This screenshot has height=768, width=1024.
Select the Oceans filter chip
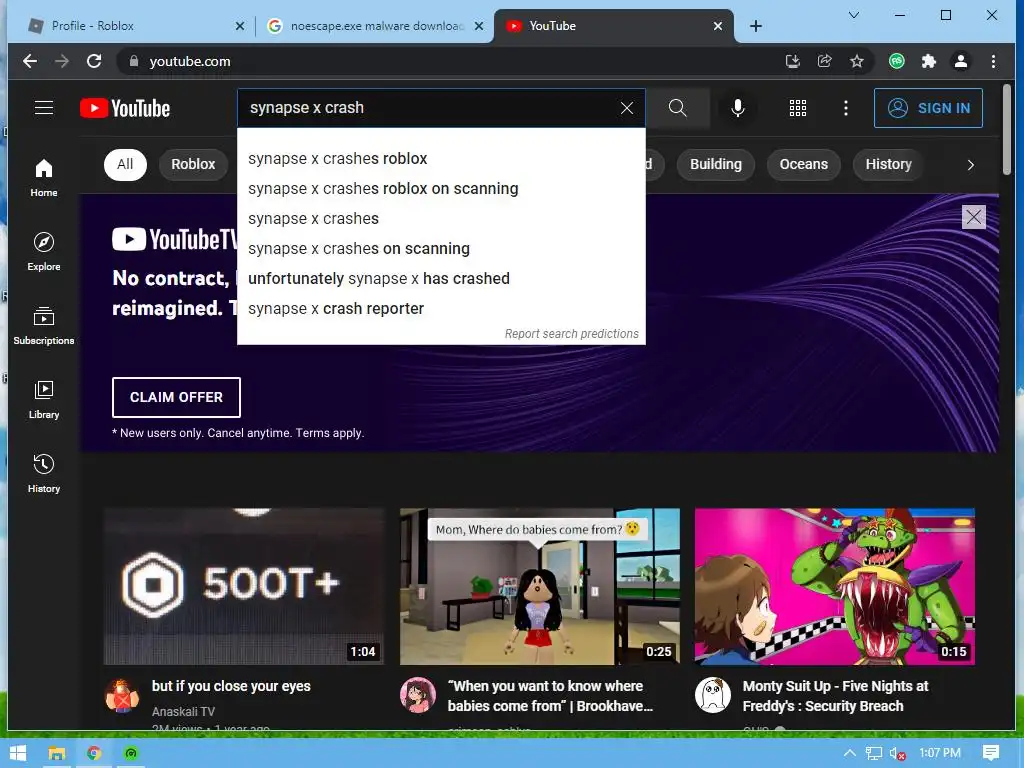coord(803,164)
